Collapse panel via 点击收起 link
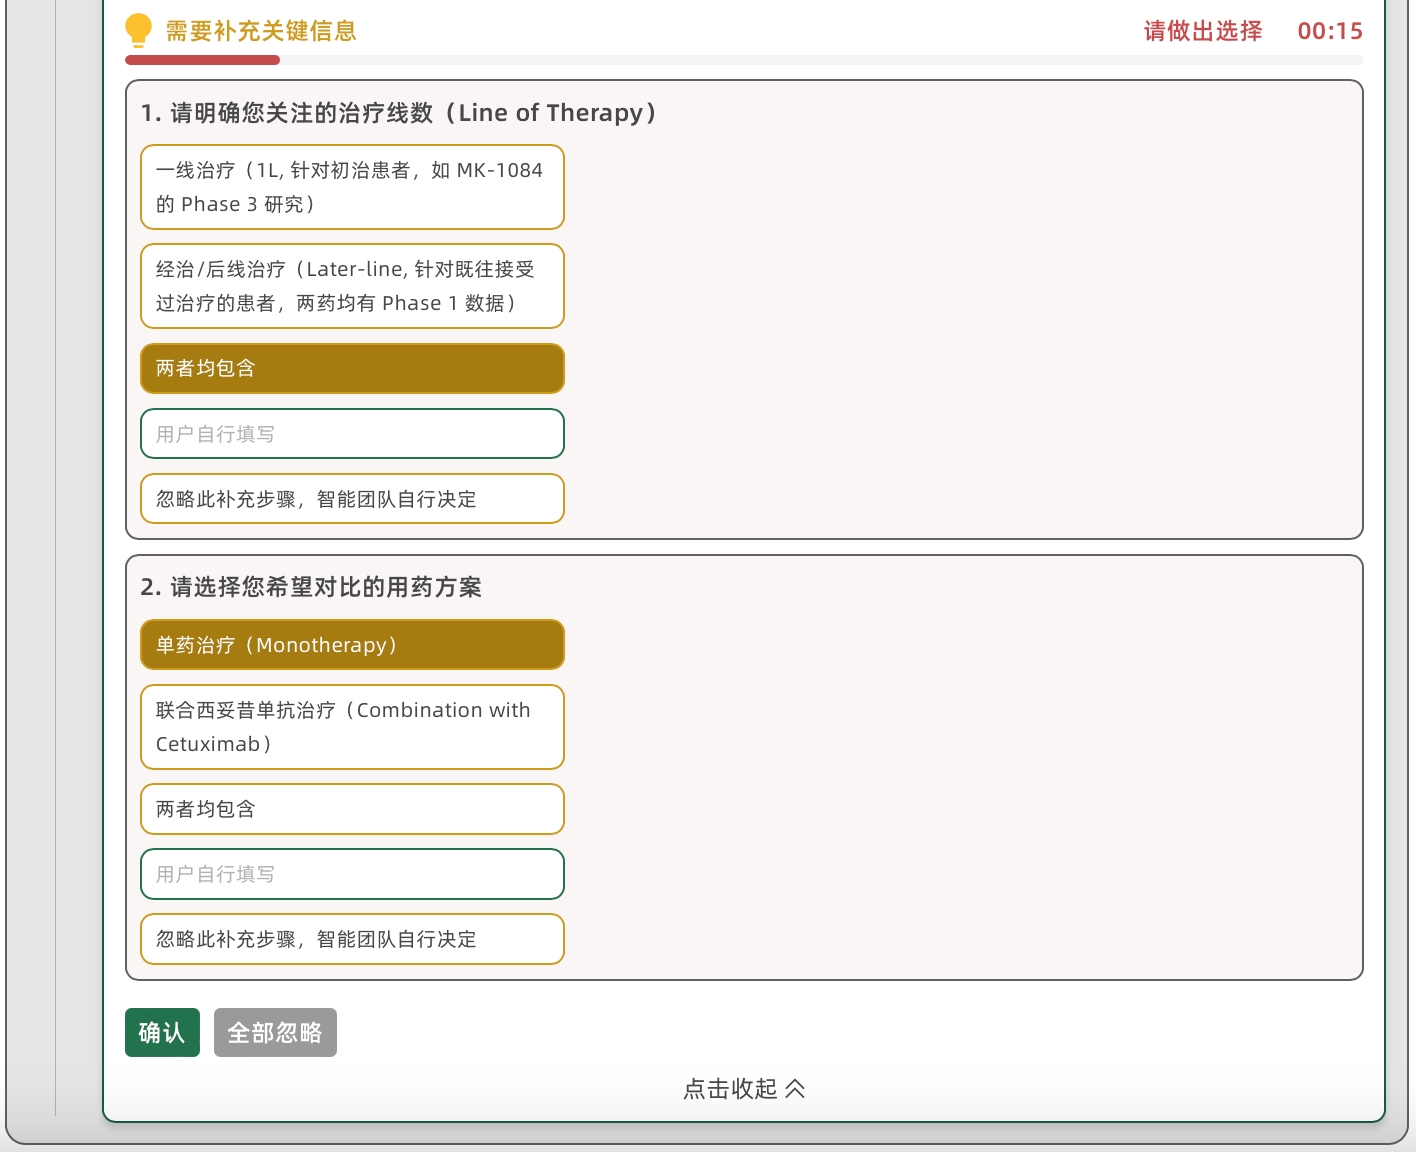 (x=744, y=1088)
